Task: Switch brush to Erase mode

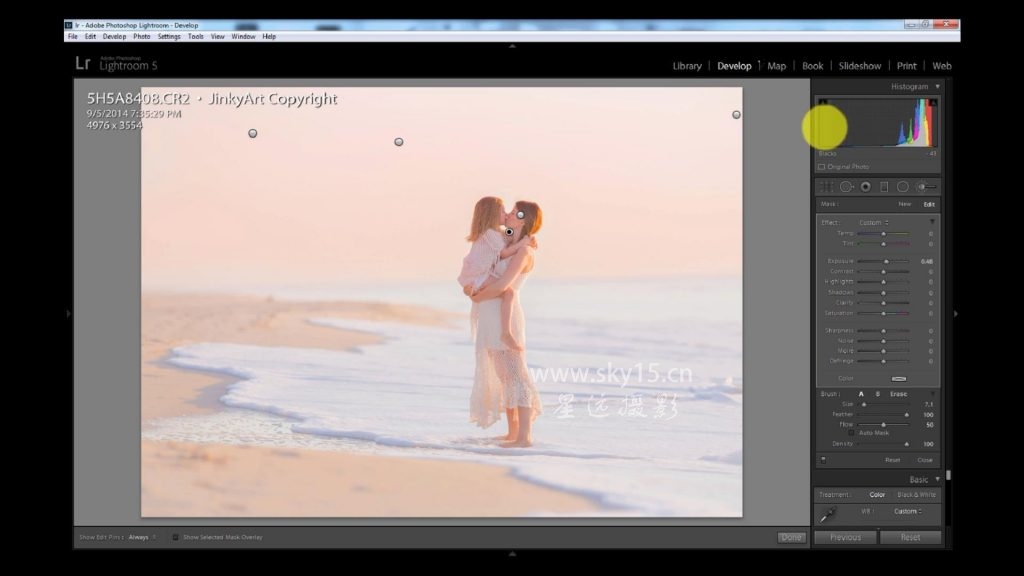Action: point(899,394)
